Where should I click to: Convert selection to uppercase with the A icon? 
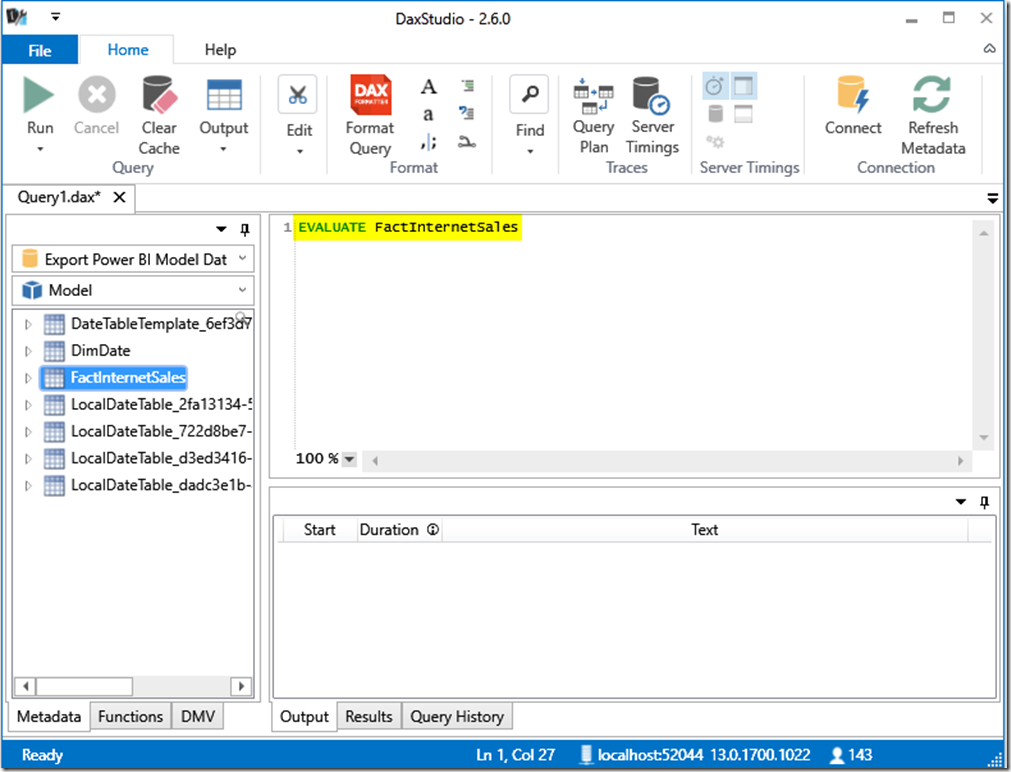(429, 86)
